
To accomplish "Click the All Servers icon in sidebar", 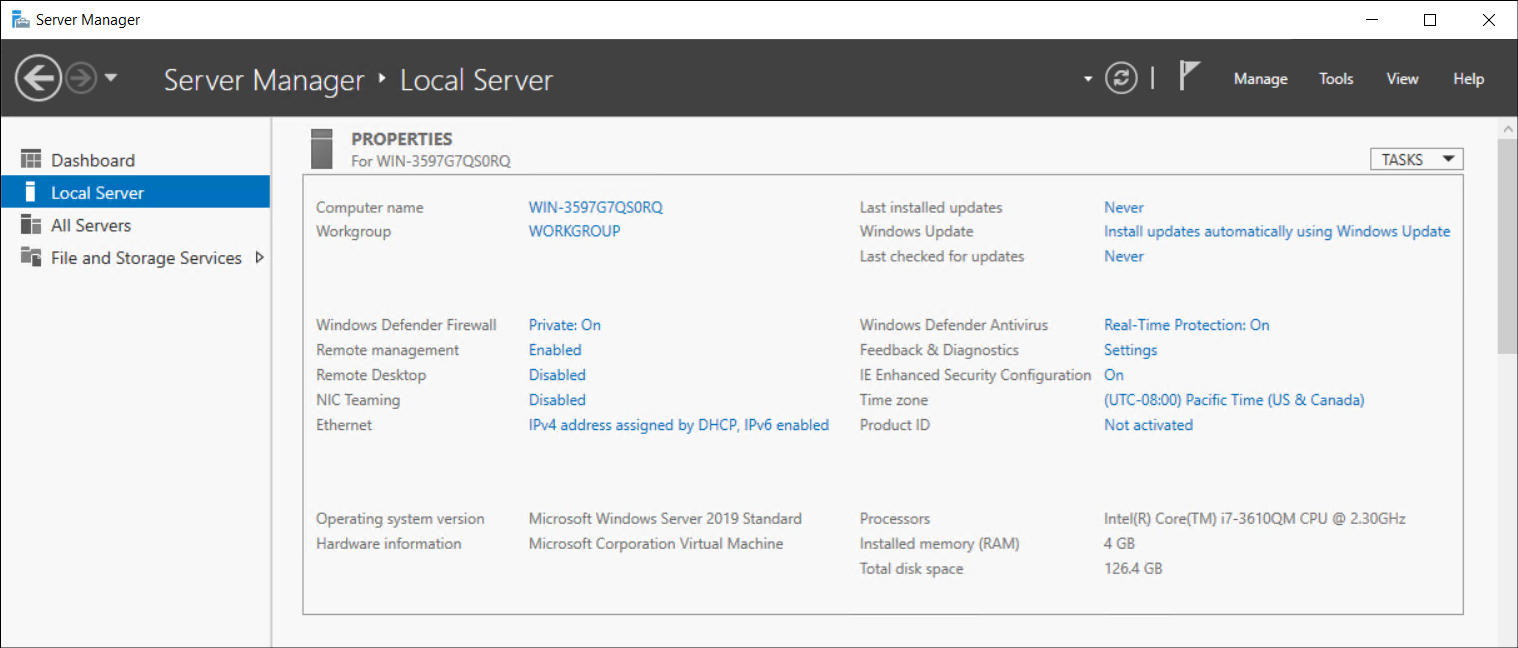I will tap(31, 225).
